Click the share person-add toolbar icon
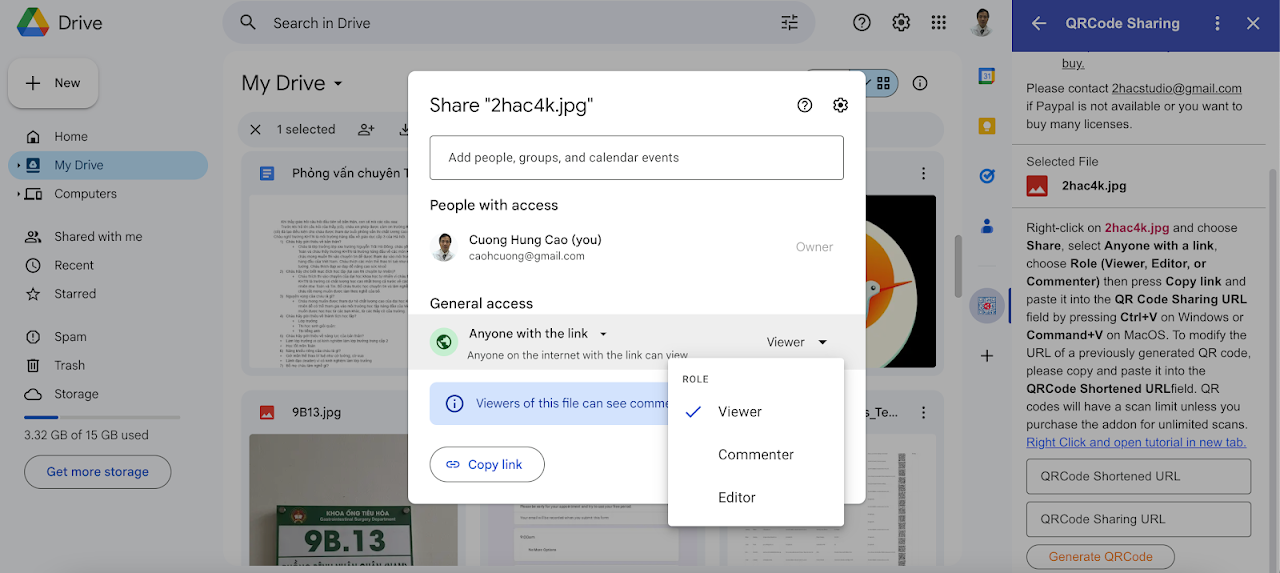The height and width of the screenshot is (573, 1280). pyautogui.click(x=366, y=129)
